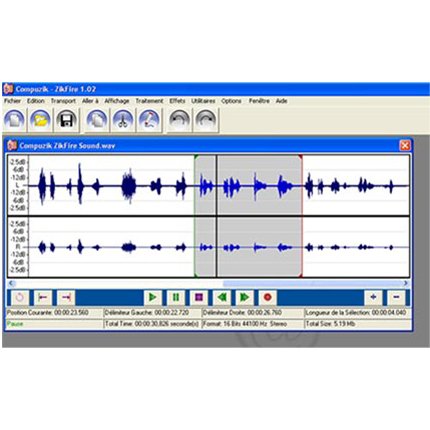Click the green left selection delimiter line
Viewport: 430px width, 430px height.
[195, 216]
